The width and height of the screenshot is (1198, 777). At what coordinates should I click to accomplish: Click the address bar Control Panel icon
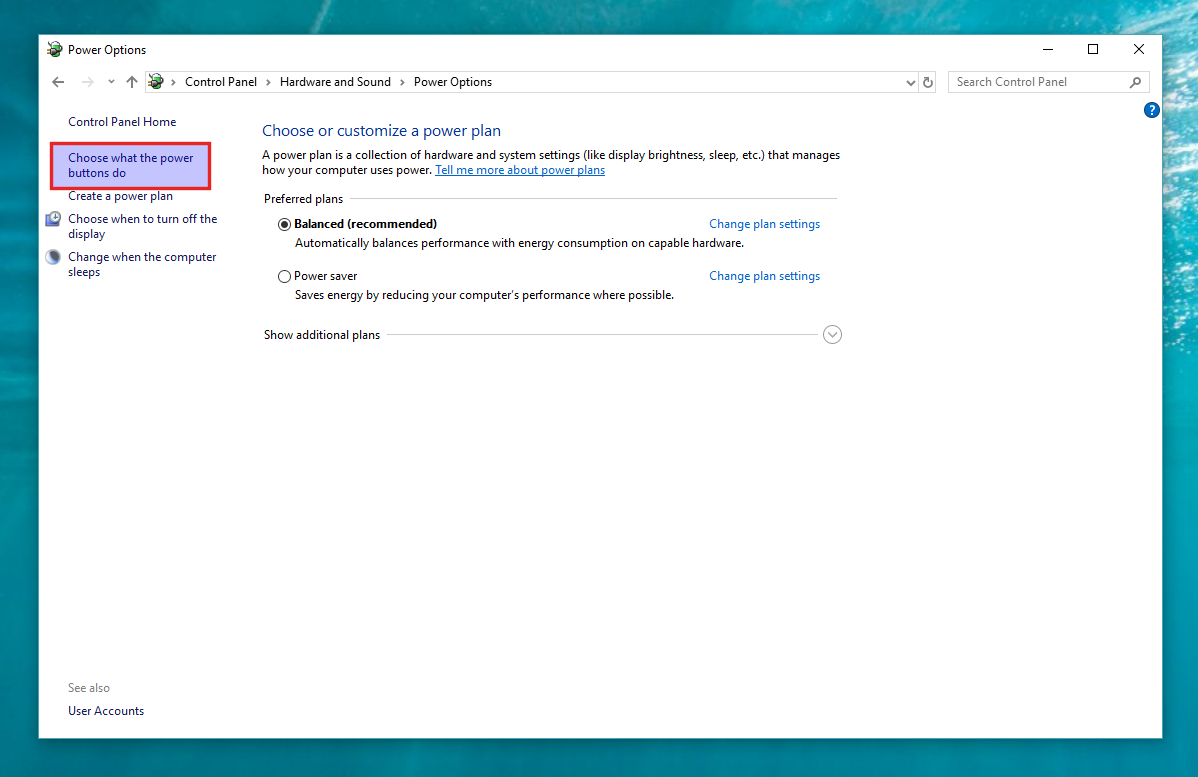156,82
